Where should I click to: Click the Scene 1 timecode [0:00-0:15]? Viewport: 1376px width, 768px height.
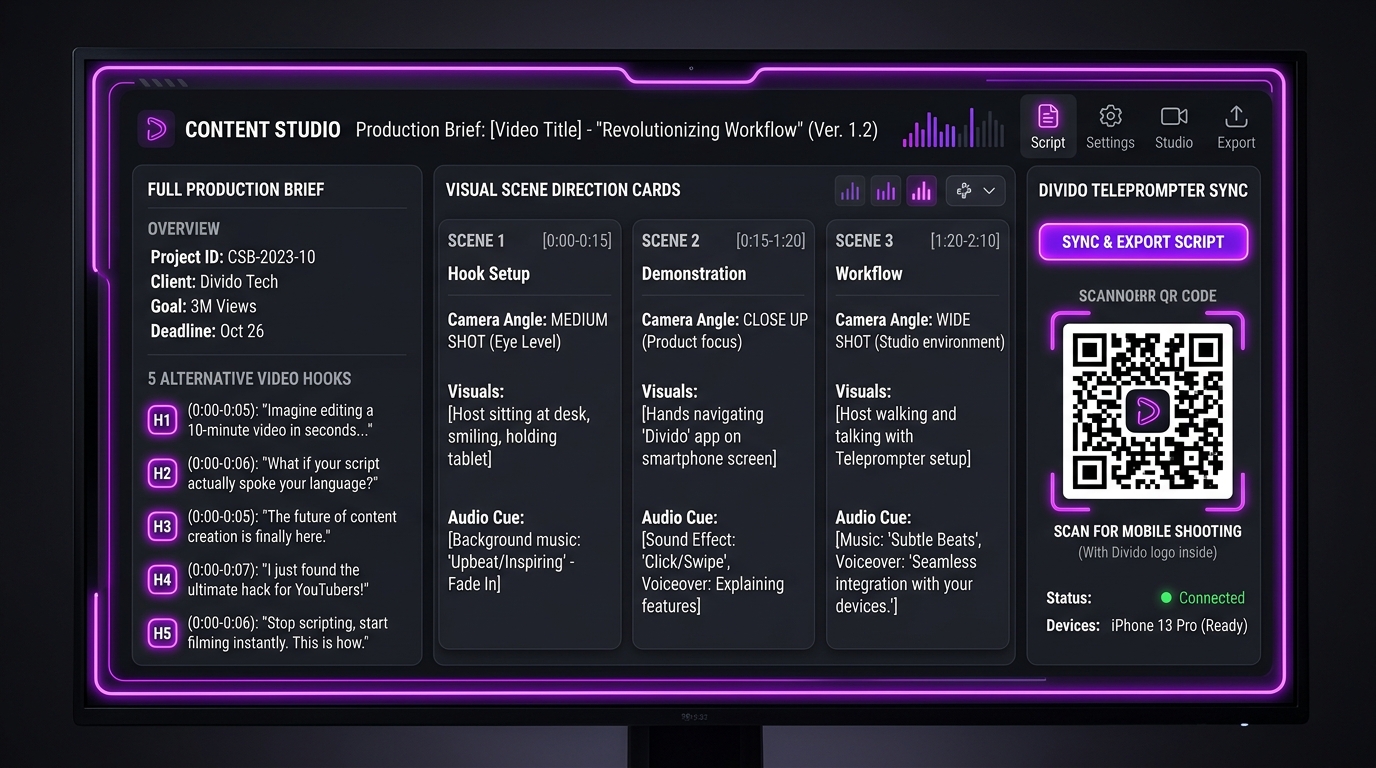[x=577, y=241]
